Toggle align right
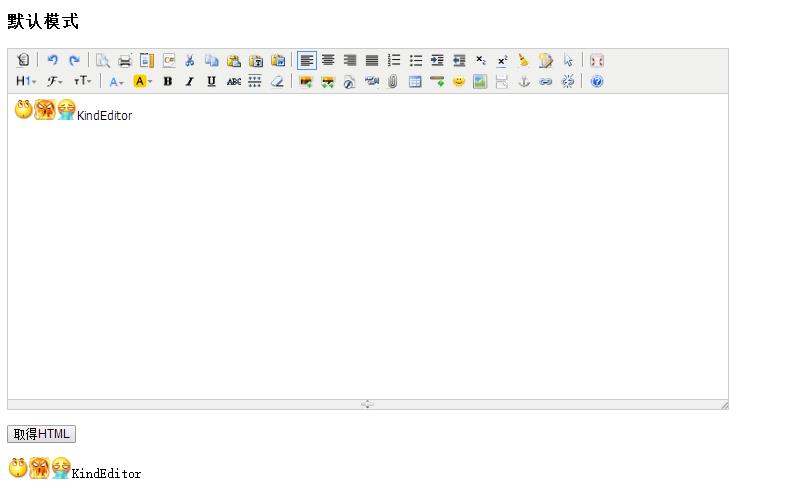The height and width of the screenshot is (498, 804). pyautogui.click(x=350, y=60)
